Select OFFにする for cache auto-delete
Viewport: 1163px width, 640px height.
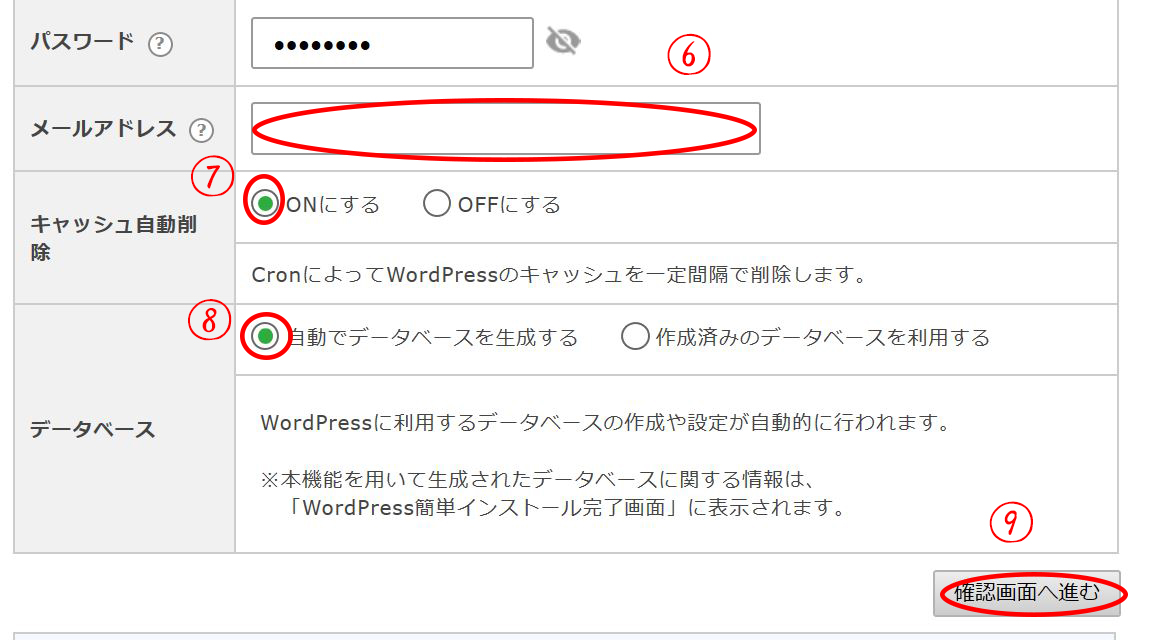[x=436, y=203]
